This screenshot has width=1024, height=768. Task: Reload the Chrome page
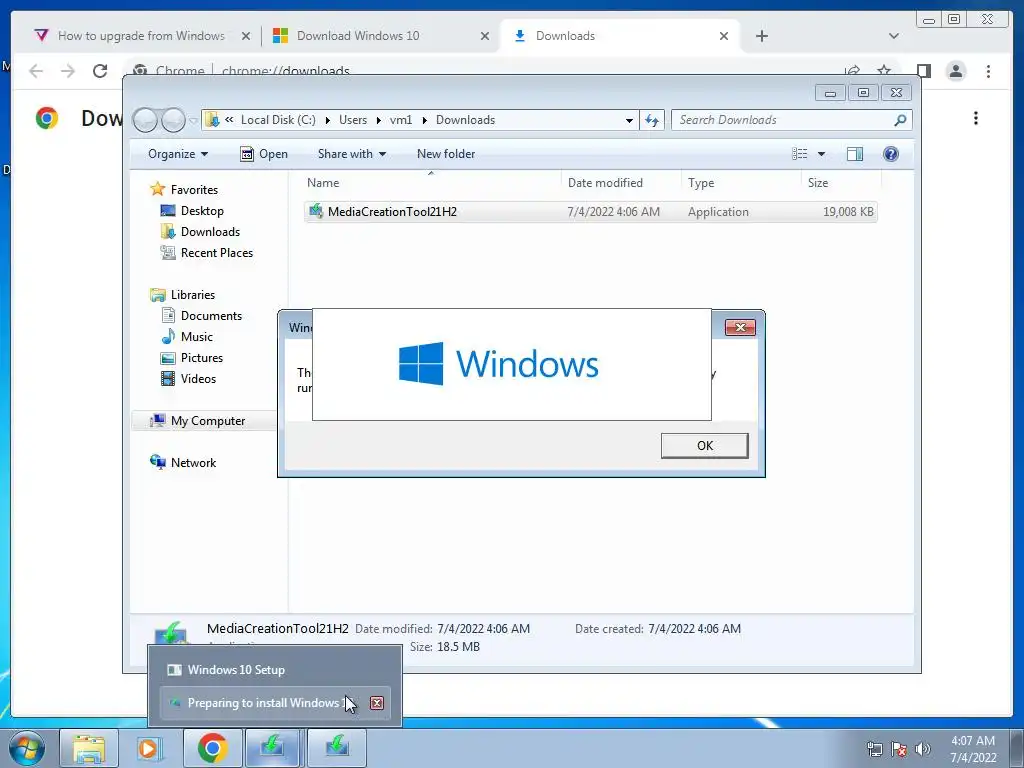tap(100, 71)
